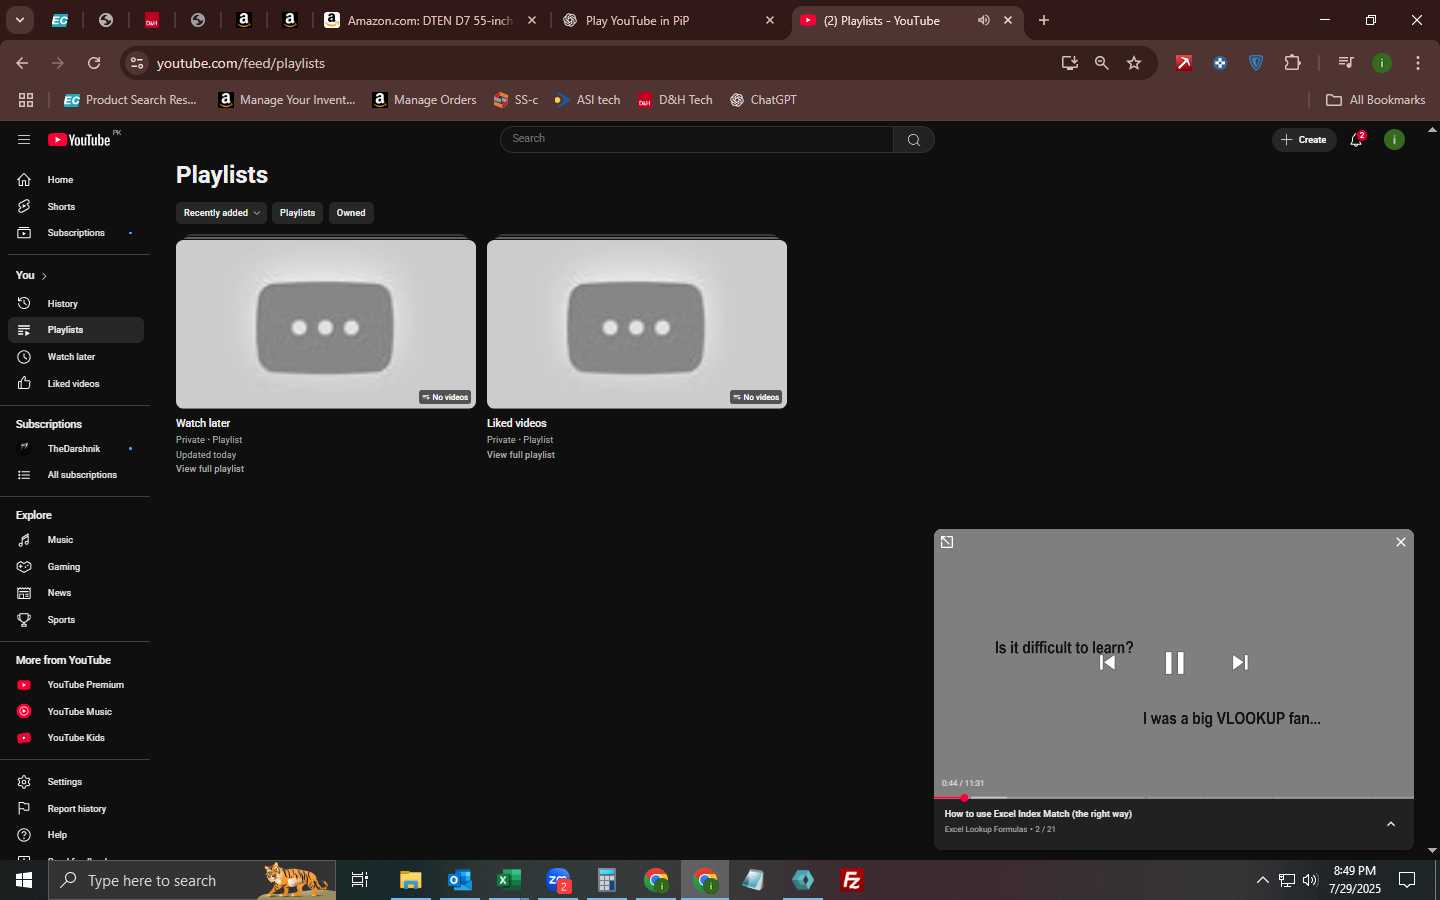Screen dimensions: 1440x900
Task: View full playlist under Liked videos
Action: (521, 455)
